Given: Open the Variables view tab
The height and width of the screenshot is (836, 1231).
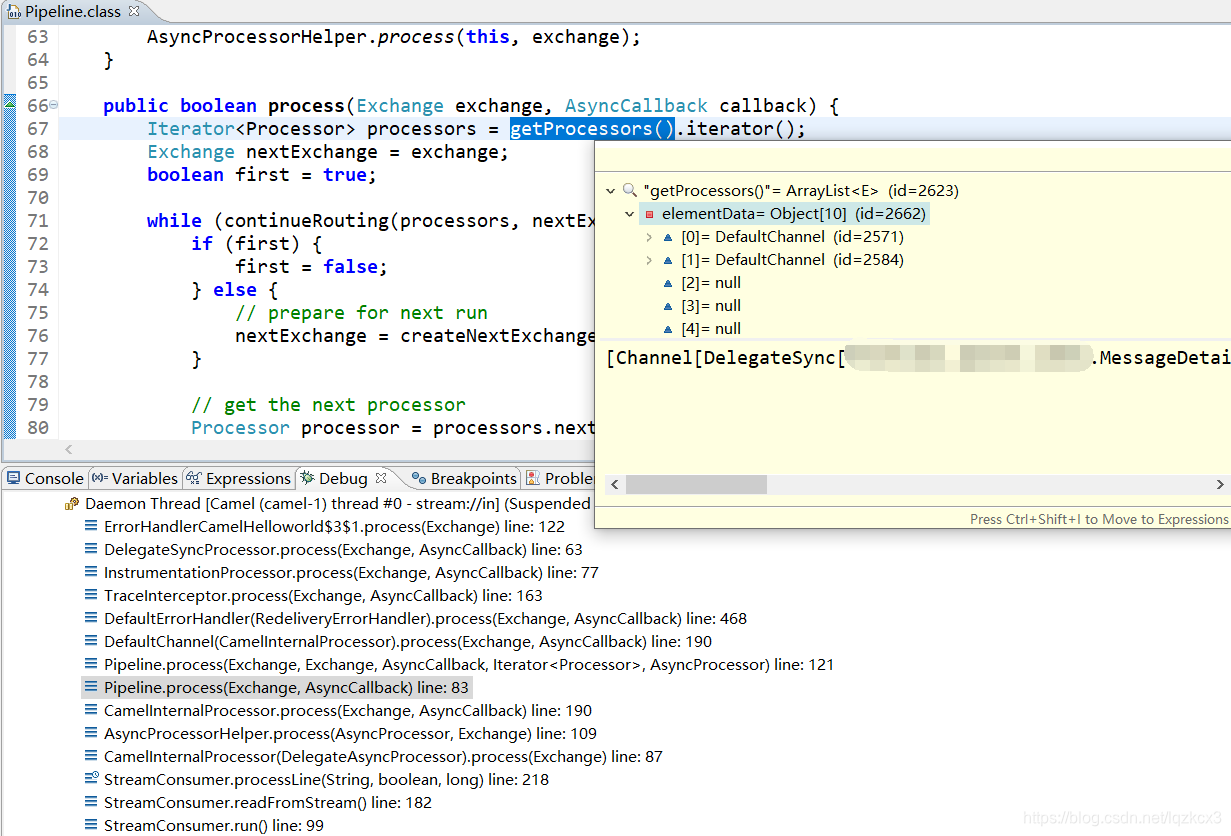Looking at the screenshot, I should 134,478.
